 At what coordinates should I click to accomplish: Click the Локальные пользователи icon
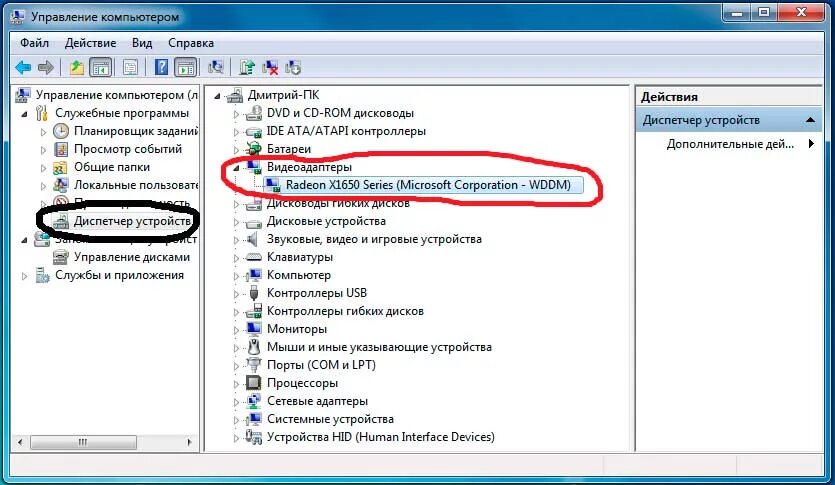61,185
